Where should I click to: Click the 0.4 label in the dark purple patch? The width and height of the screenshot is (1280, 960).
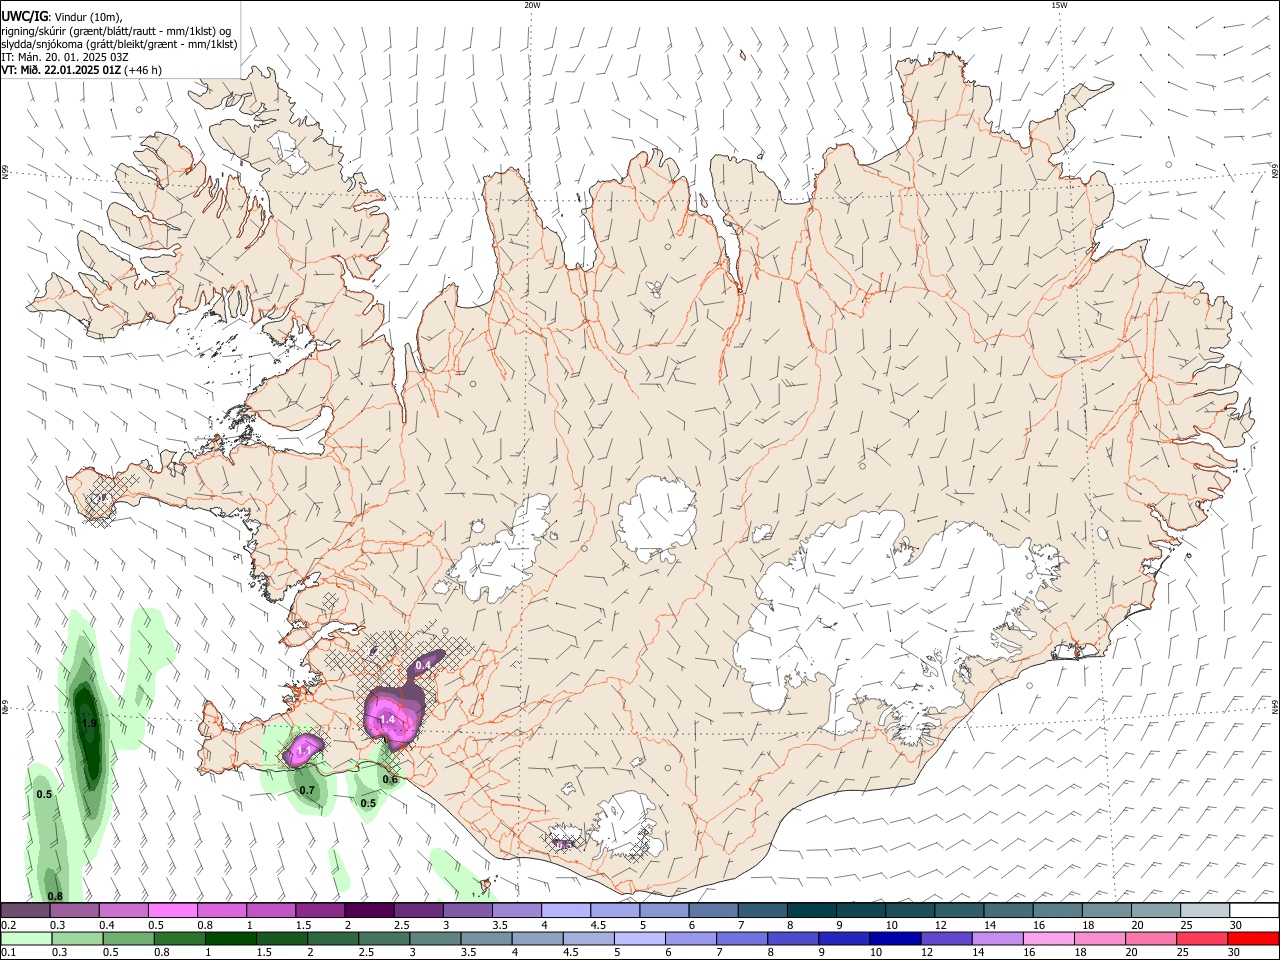pyautogui.click(x=423, y=665)
